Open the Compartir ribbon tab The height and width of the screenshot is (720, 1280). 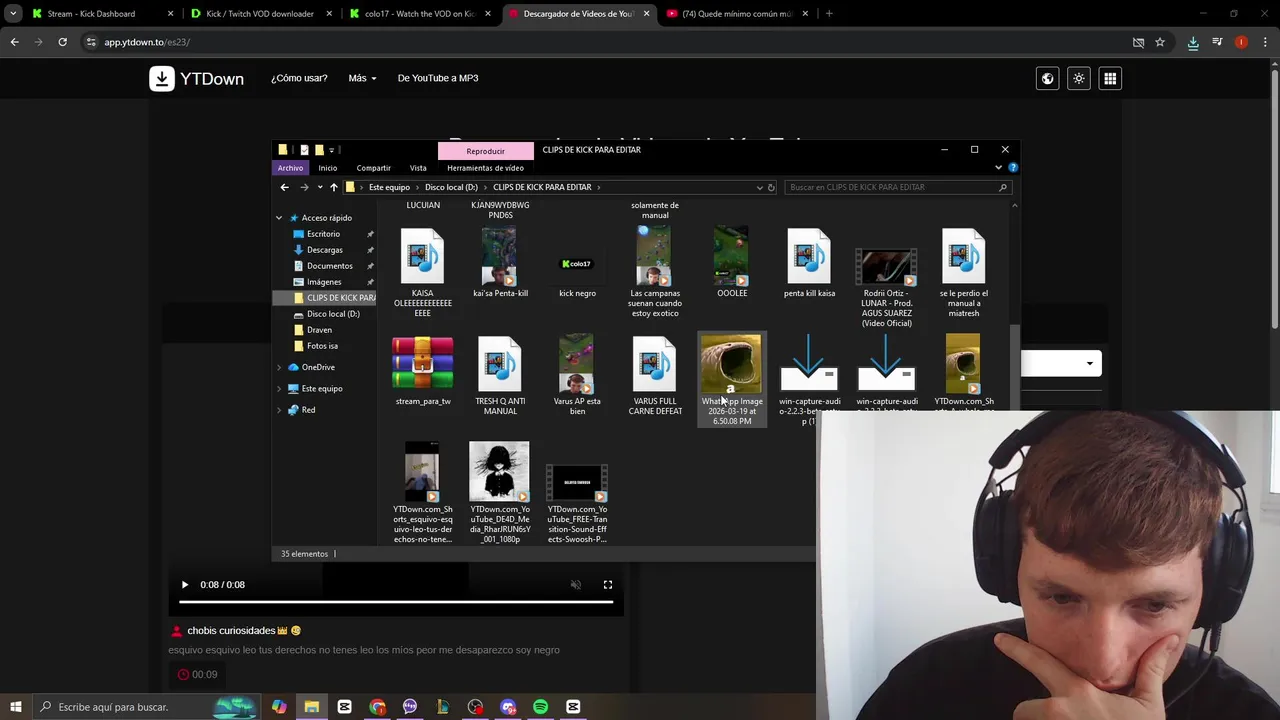[374, 168]
